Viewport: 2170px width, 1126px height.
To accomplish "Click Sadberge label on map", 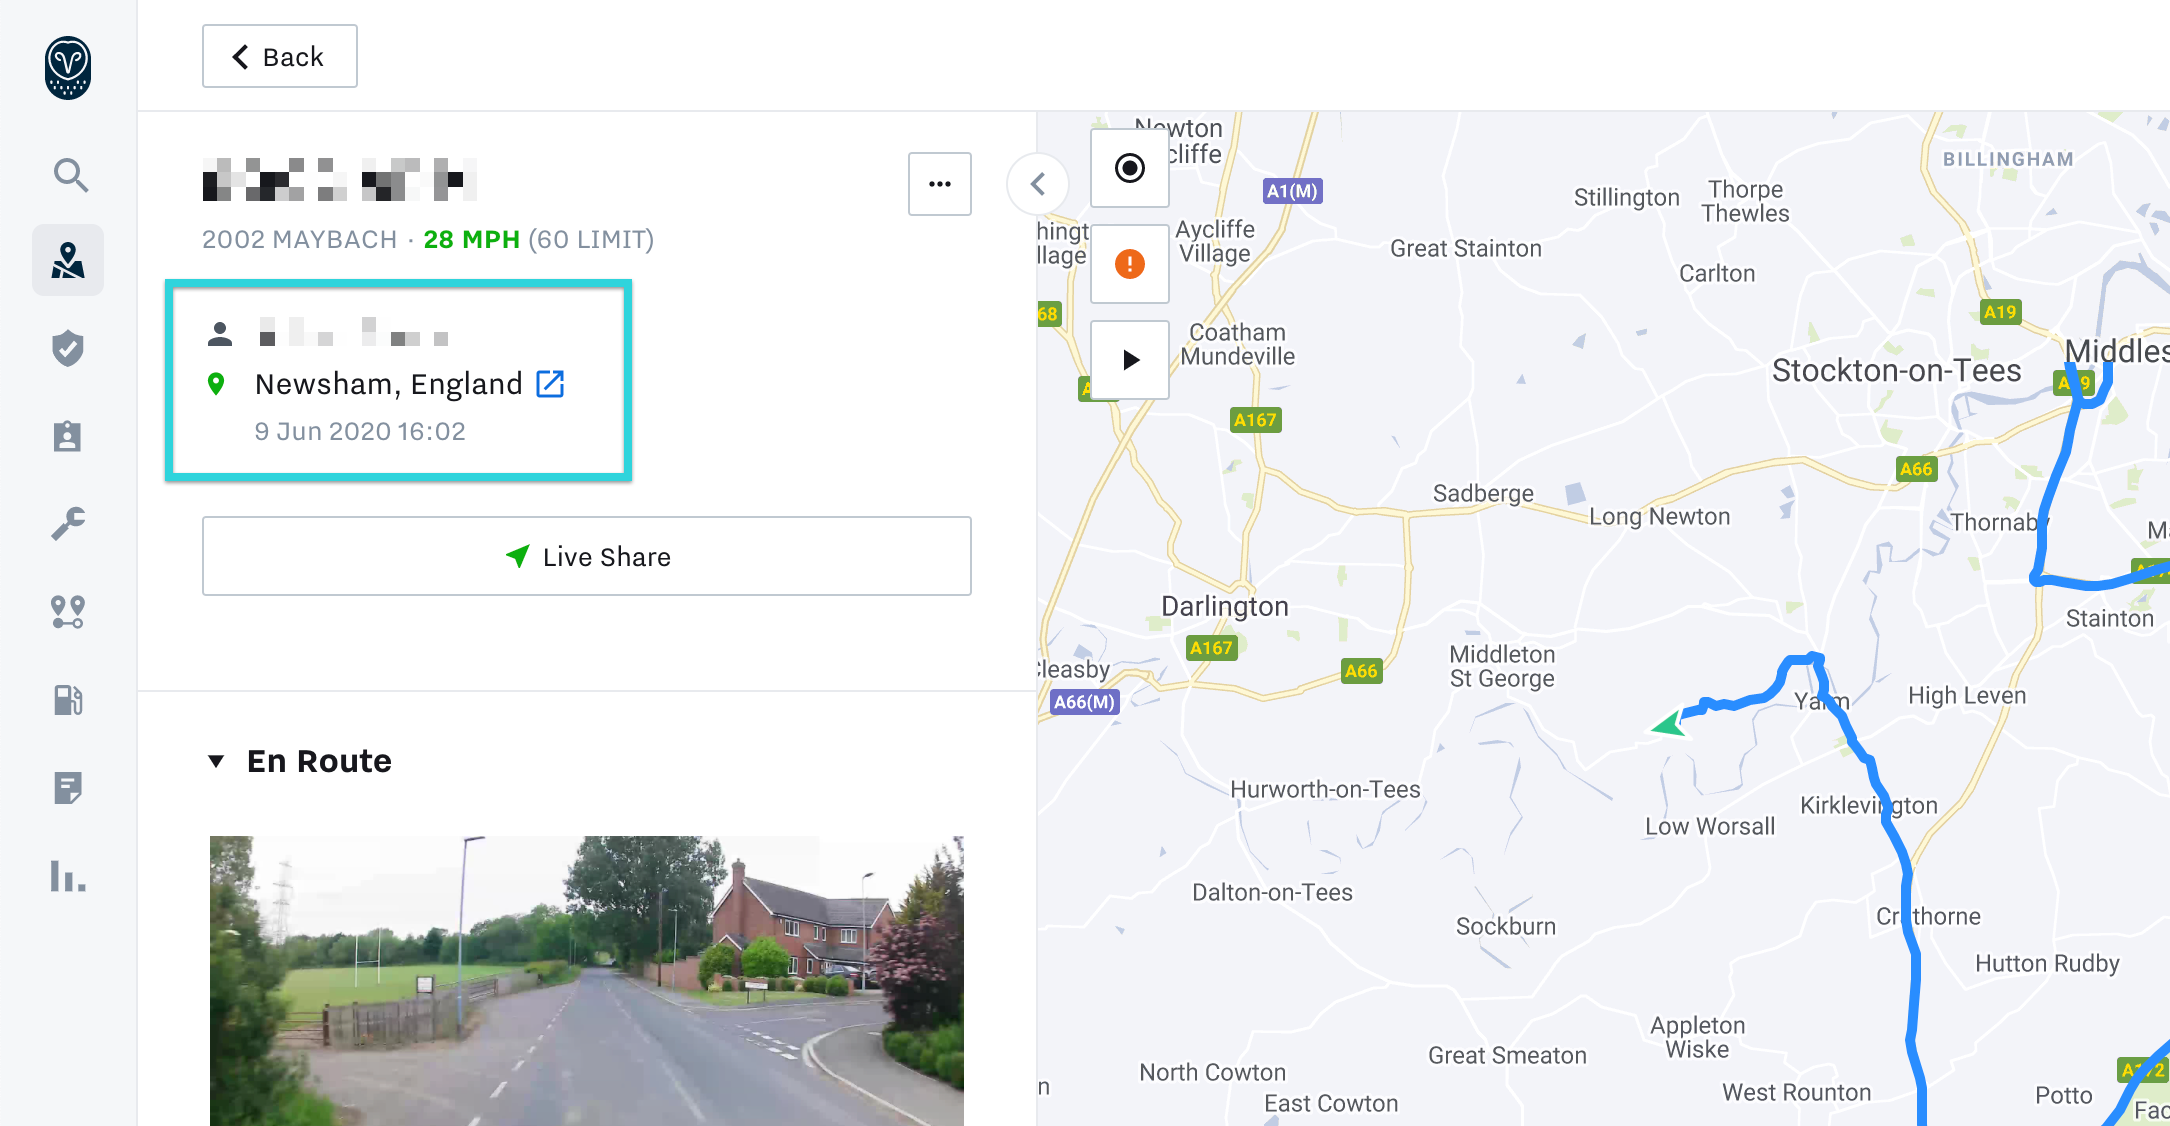I will pyautogui.click(x=1483, y=493).
